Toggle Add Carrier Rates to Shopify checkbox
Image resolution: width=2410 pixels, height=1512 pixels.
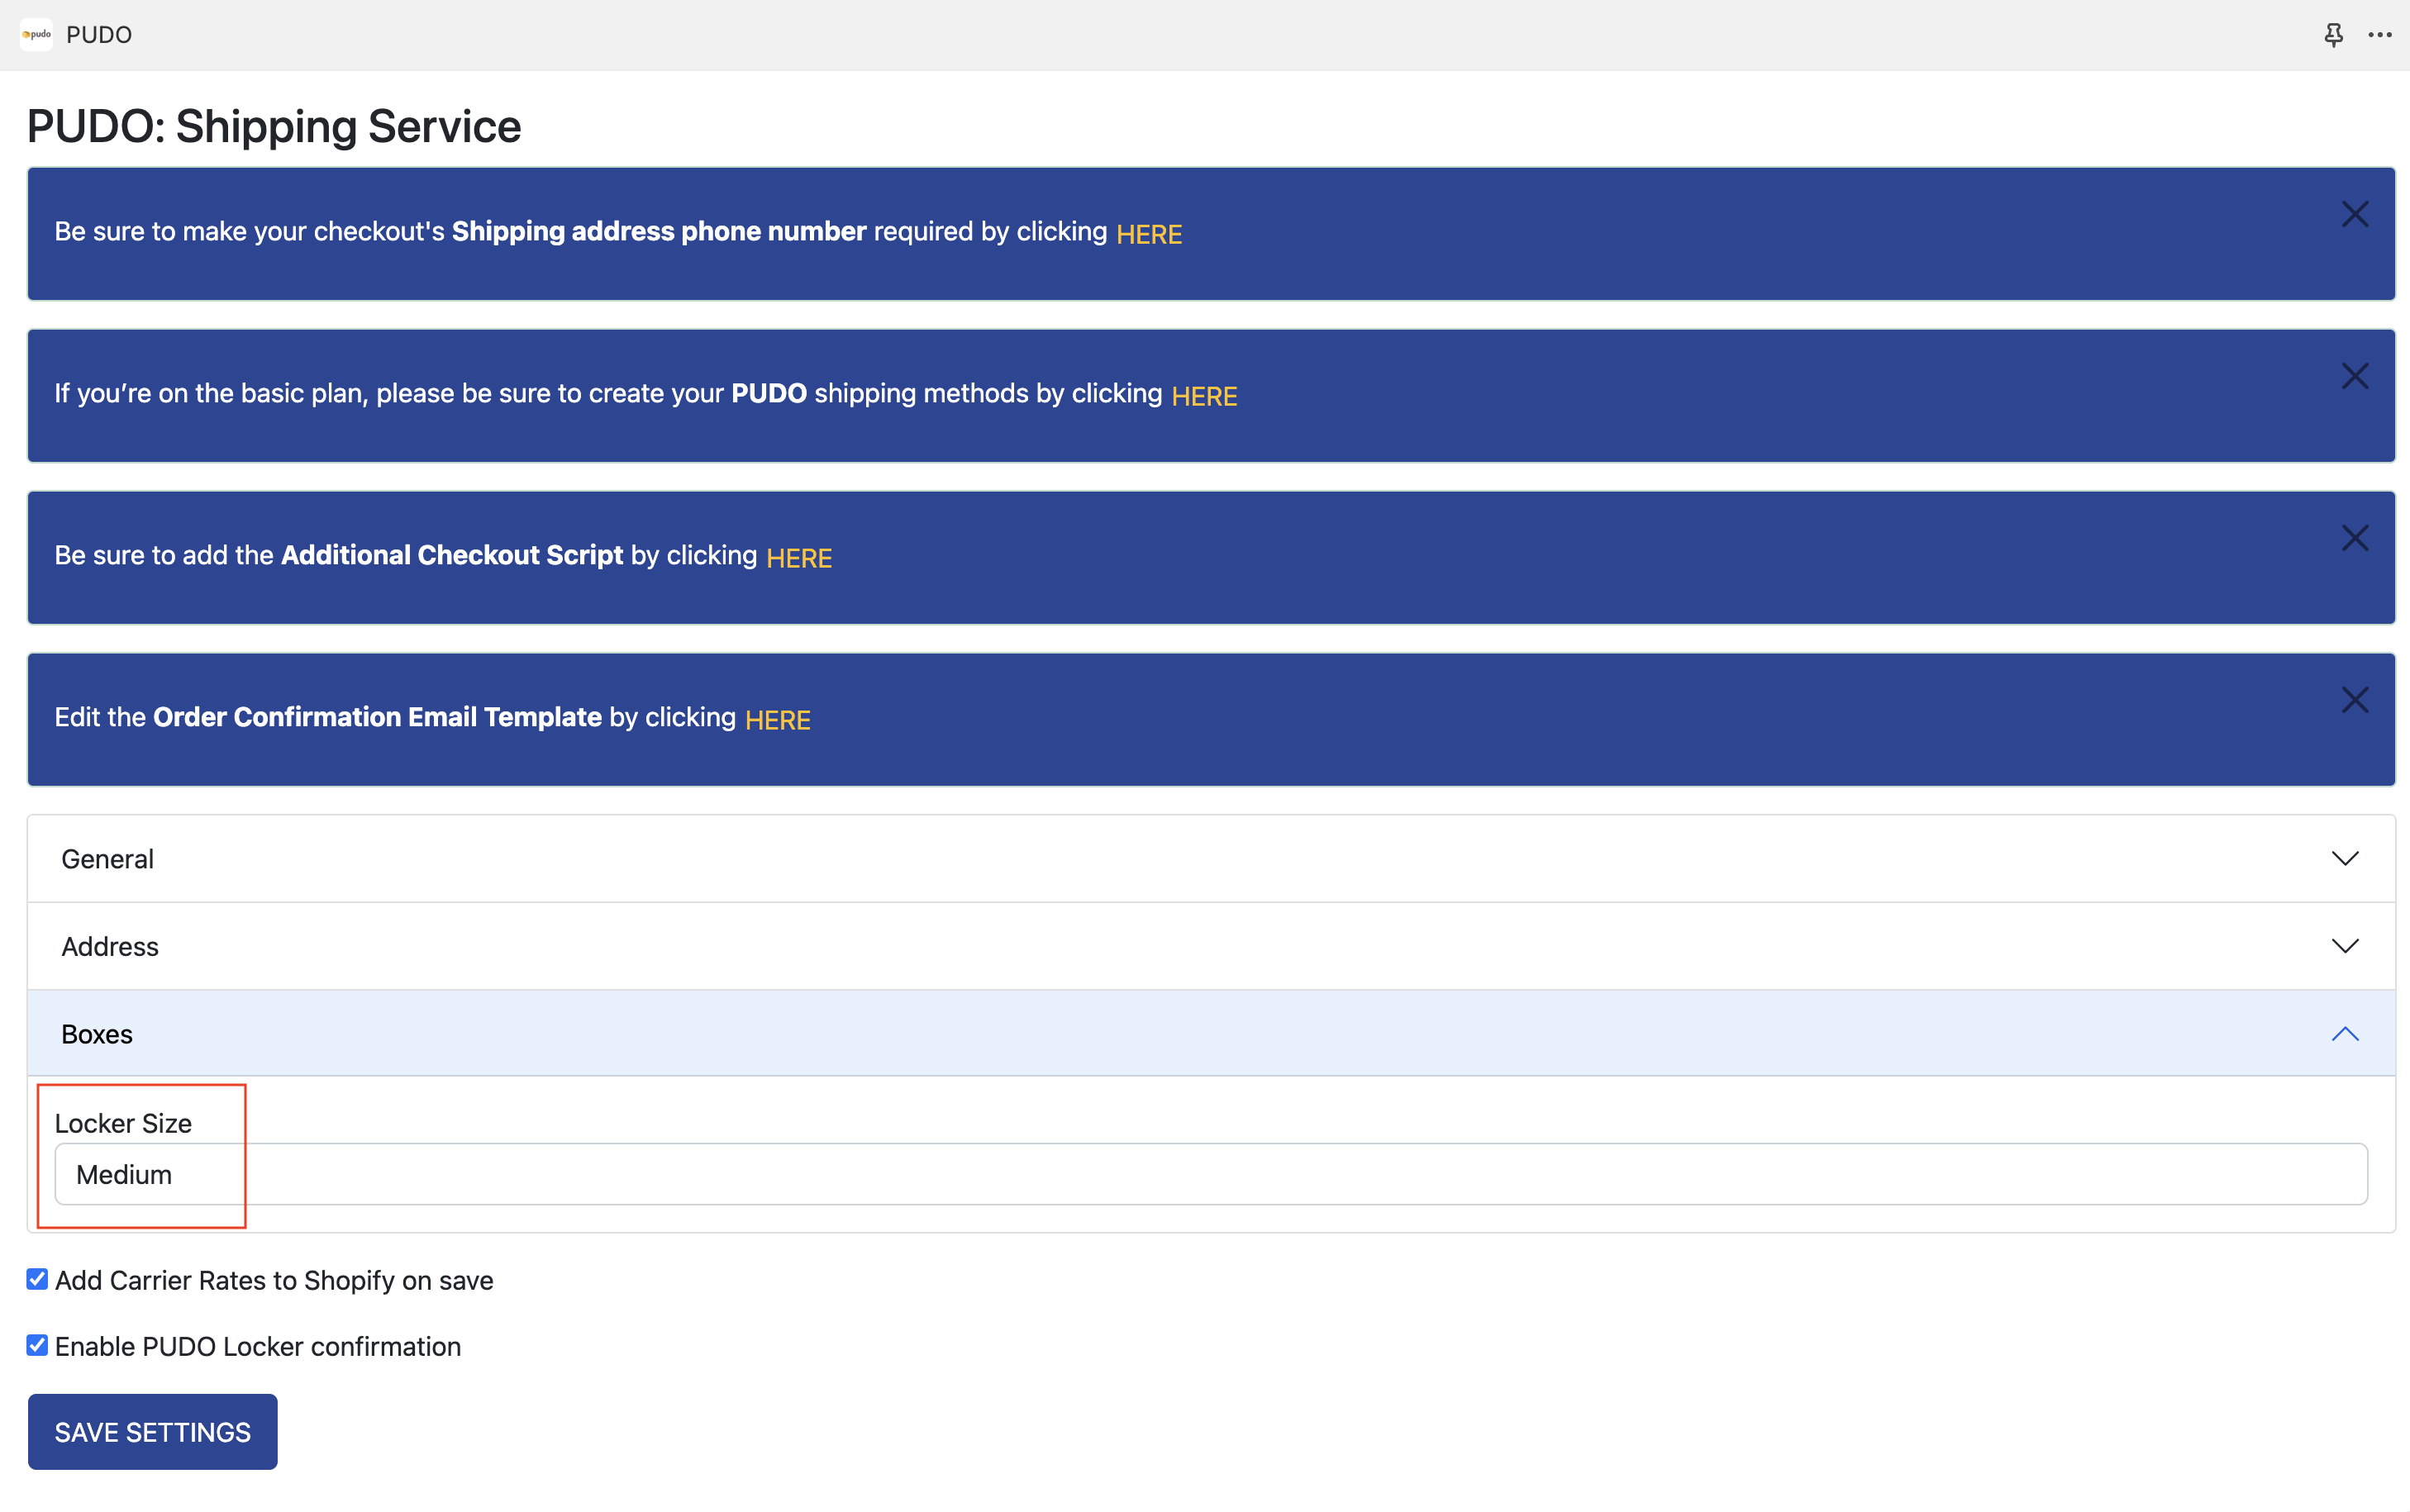click(37, 1279)
